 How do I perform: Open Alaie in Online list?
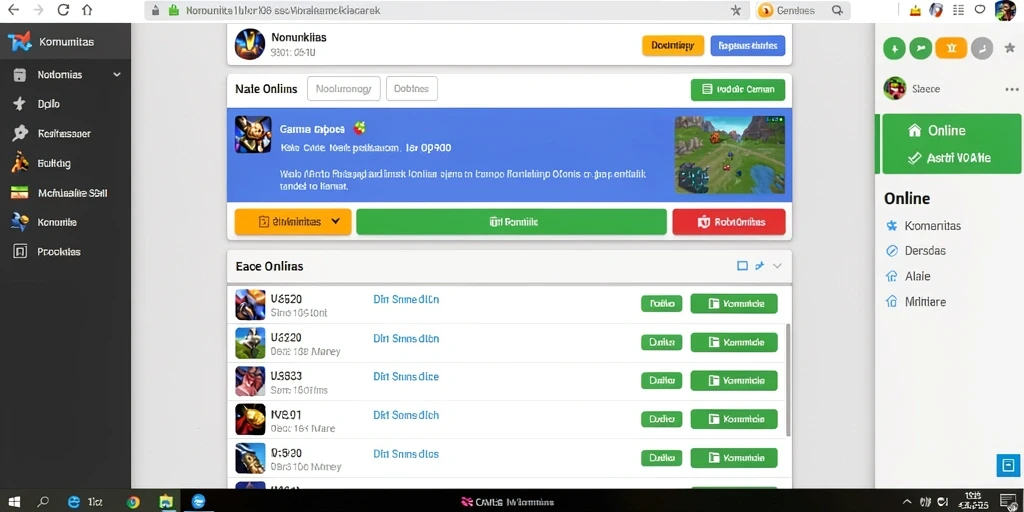908,276
